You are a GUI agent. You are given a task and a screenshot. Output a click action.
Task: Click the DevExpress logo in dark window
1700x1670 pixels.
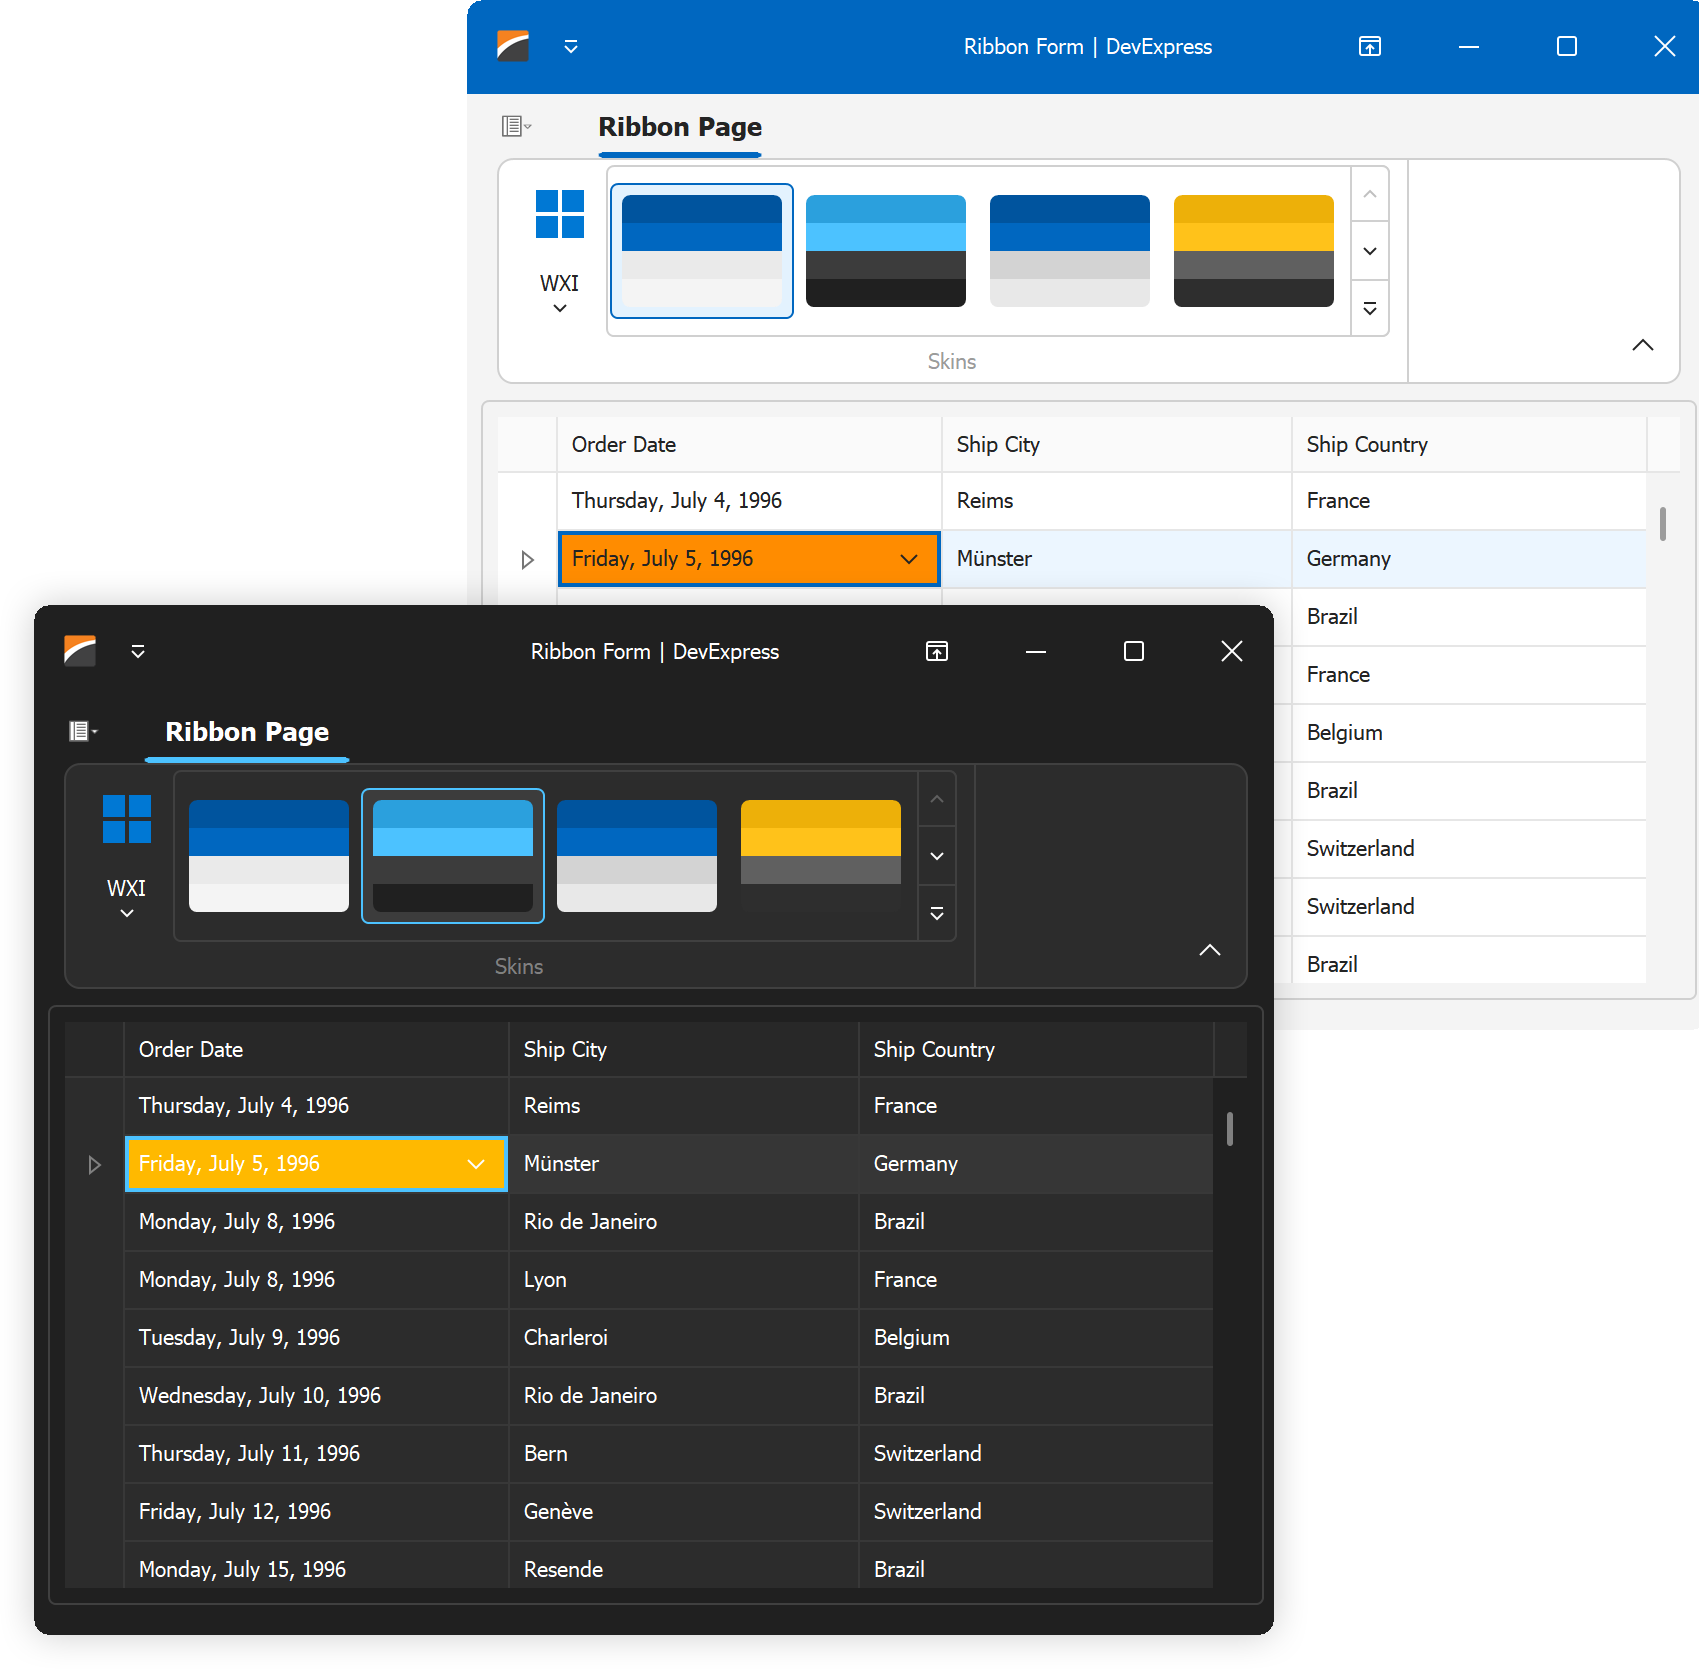tap(80, 651)
